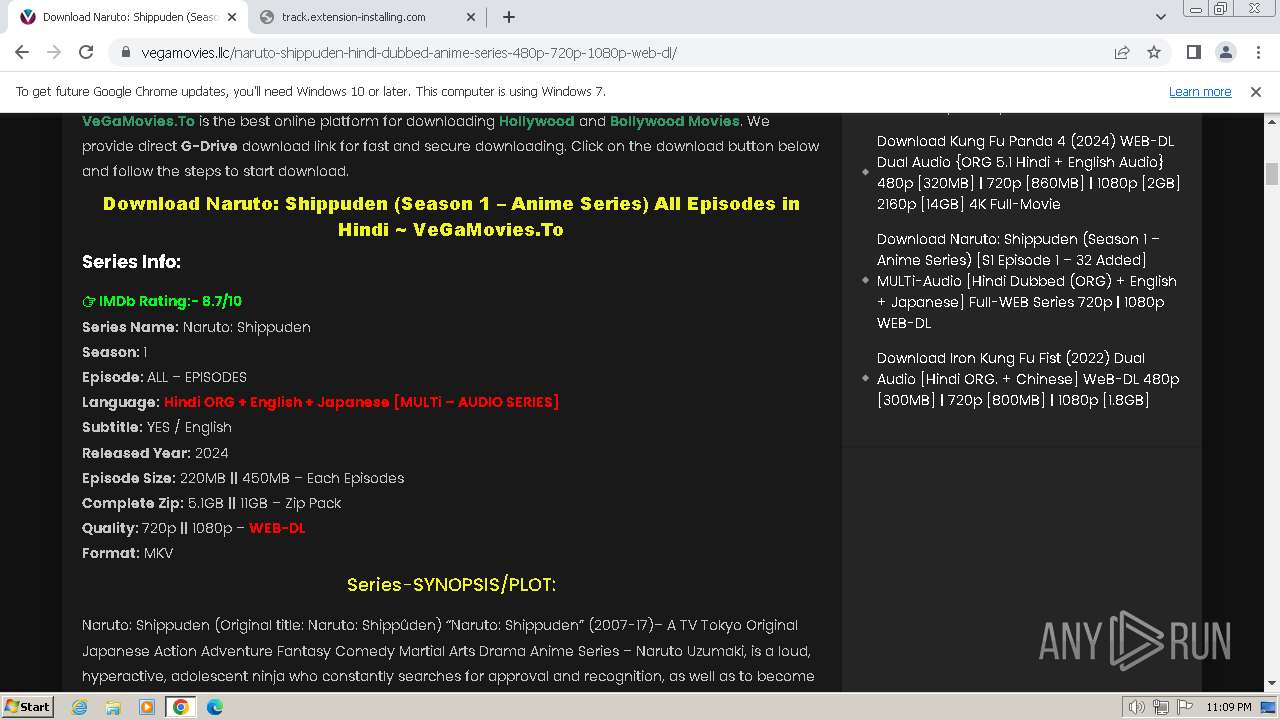Open the tab search dropdown
Viewport: 1280px width, 720px height.
(1160, 17)
